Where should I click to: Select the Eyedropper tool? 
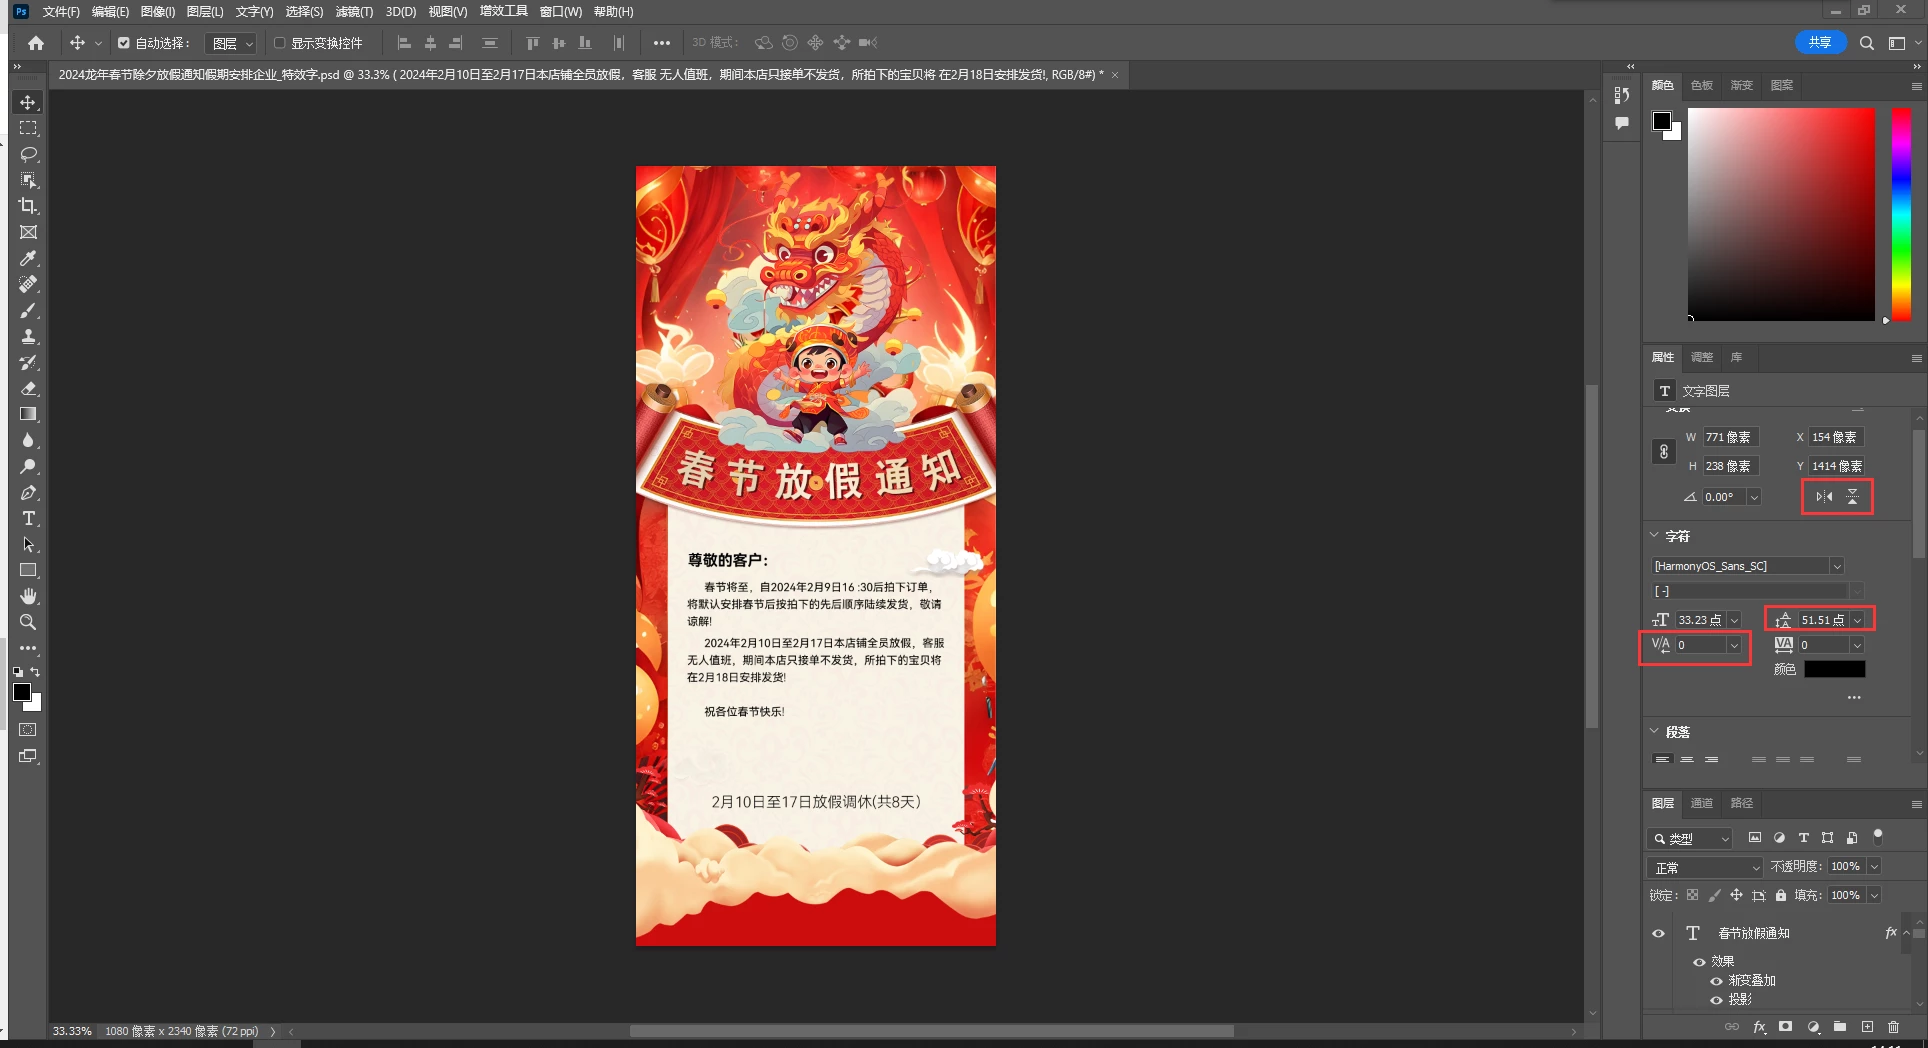tap(28, 258)
